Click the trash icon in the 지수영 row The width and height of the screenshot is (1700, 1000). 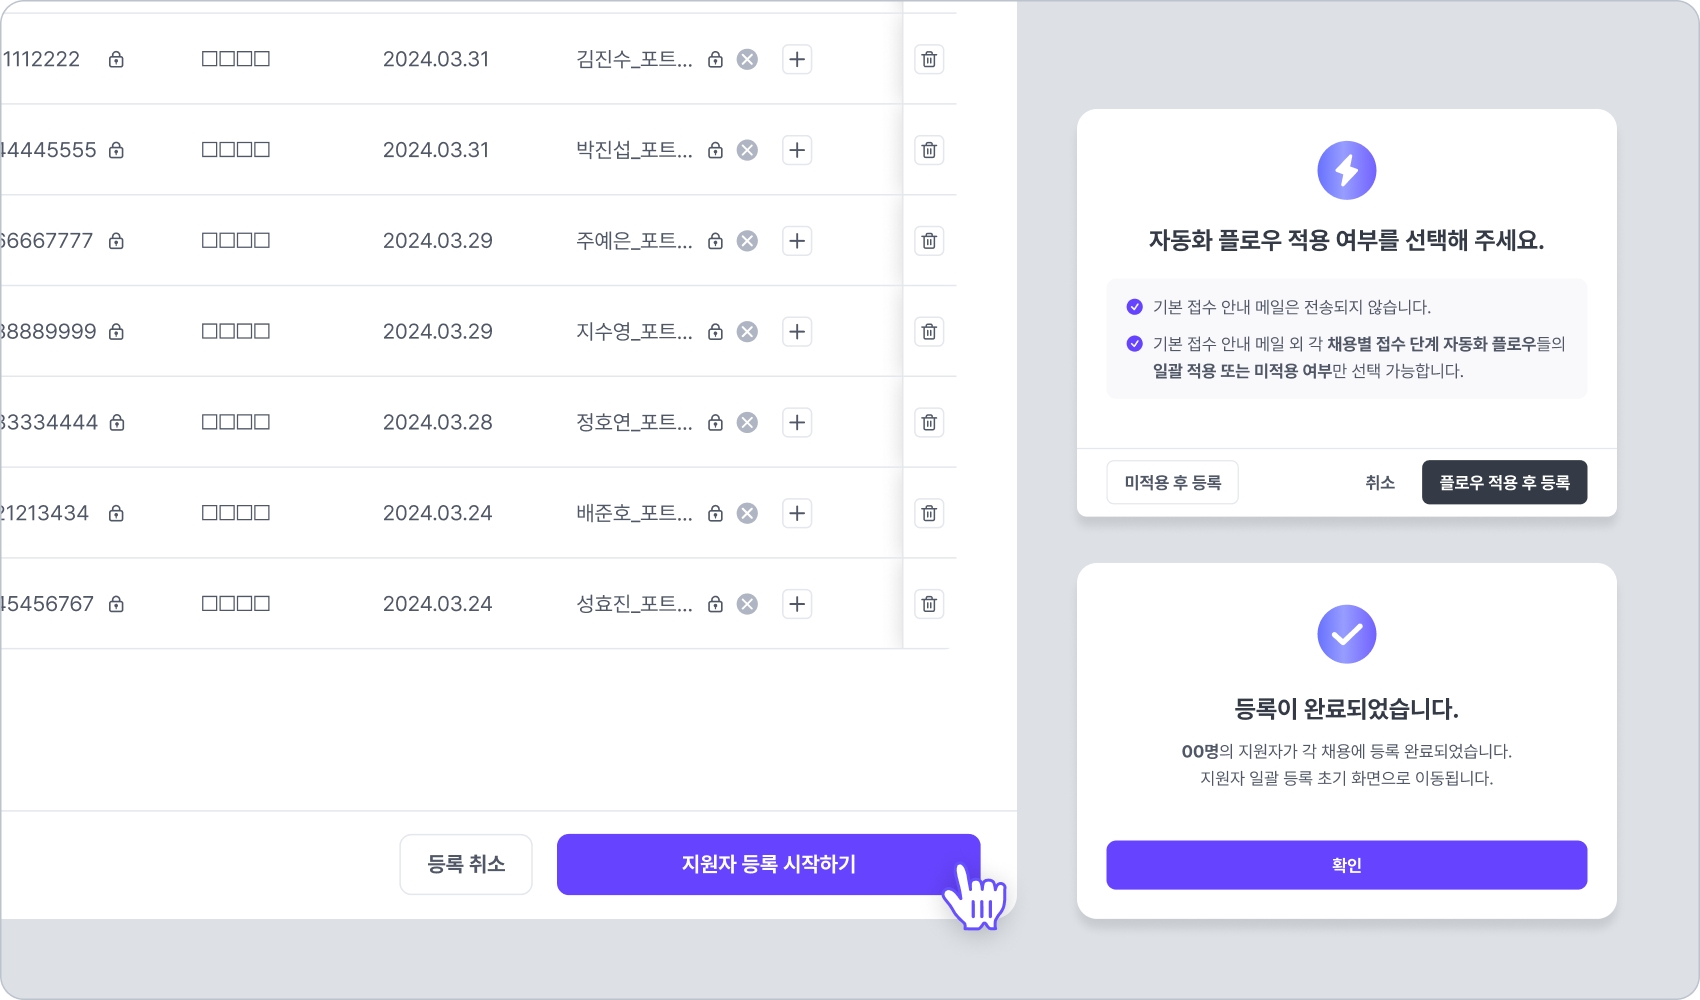[x=929, y=332]
